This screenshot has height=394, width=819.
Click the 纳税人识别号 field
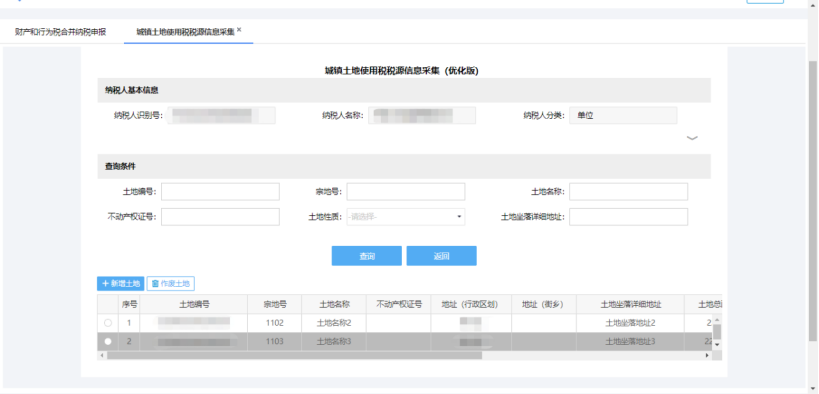221,115
